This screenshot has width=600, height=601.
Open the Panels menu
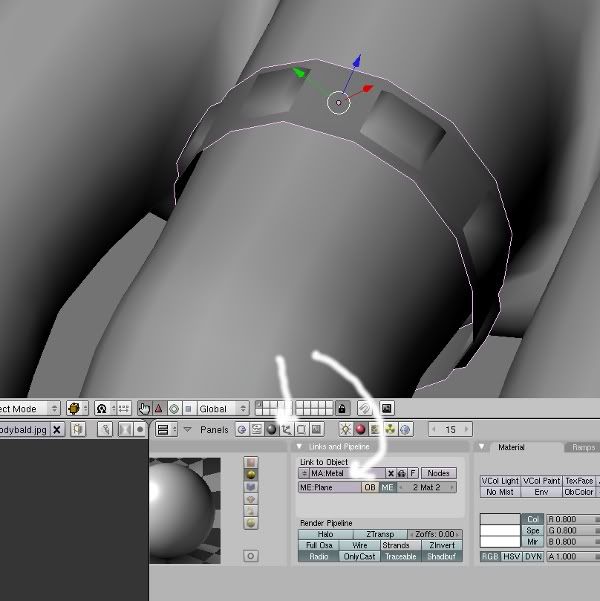click(x=214, y=430)
